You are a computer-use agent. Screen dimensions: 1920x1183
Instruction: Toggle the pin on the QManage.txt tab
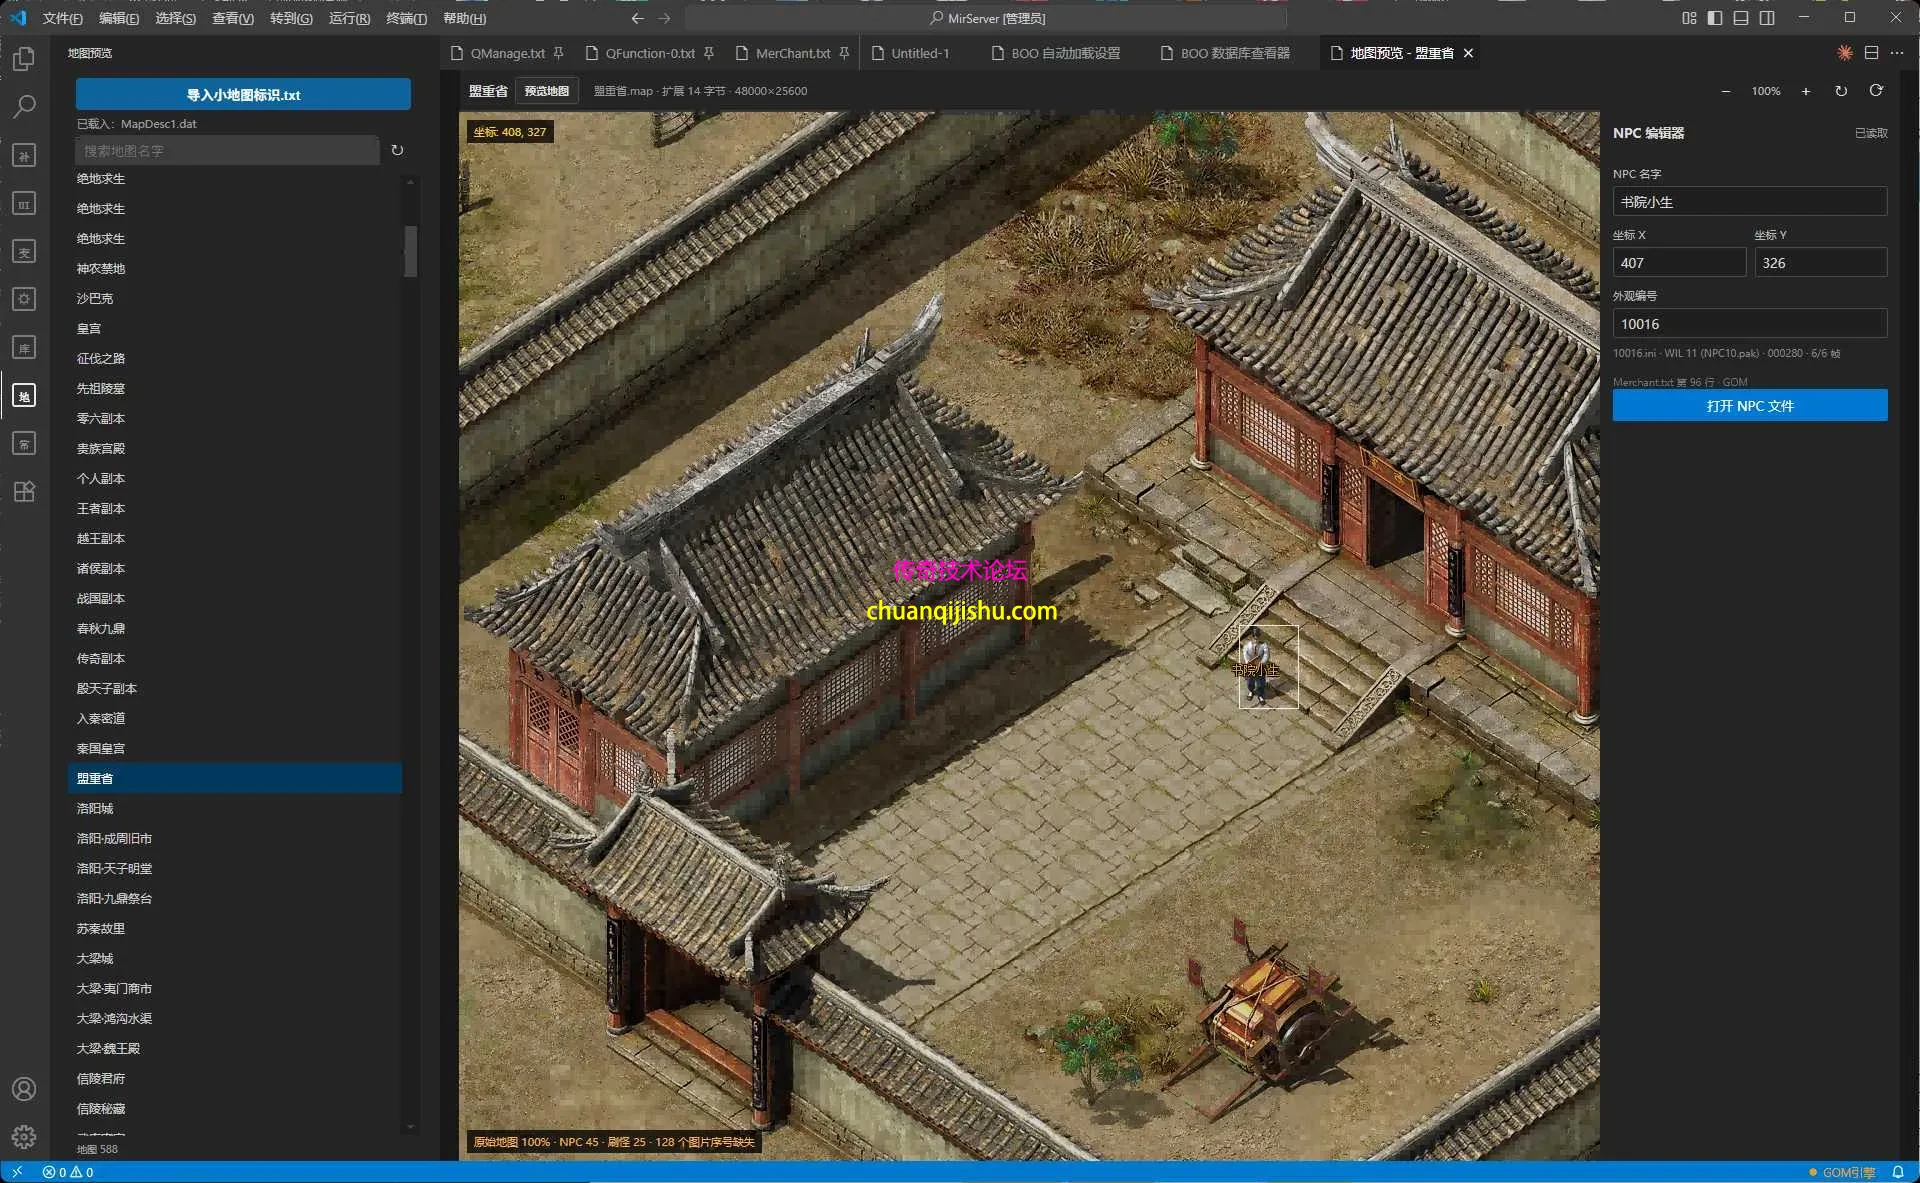[x=558, y=53]
